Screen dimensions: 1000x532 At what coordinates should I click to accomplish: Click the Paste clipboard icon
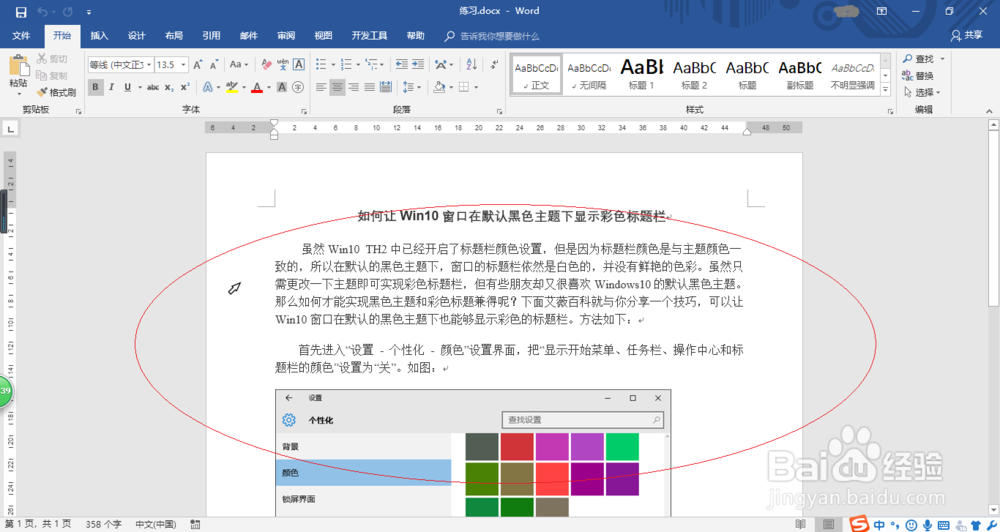pos(18,65)
